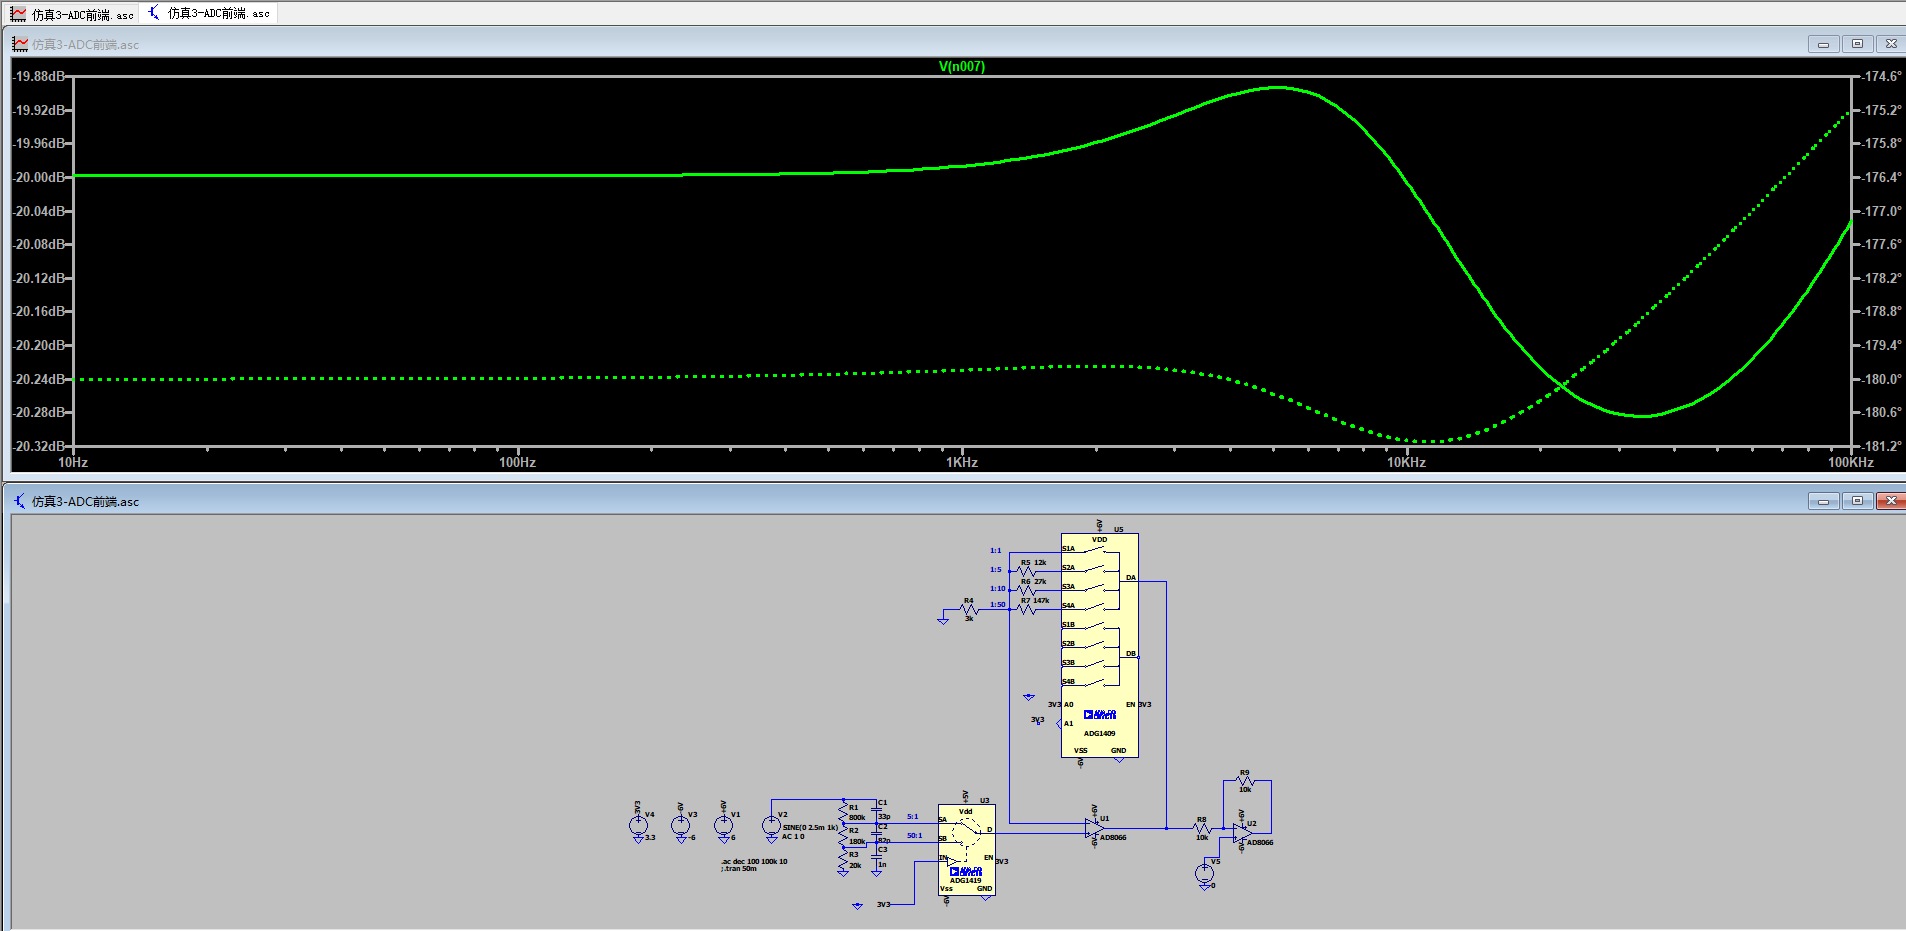
Task: Select op-amp U2 AD8066 symbol
Action: (x=1242, y=833)
